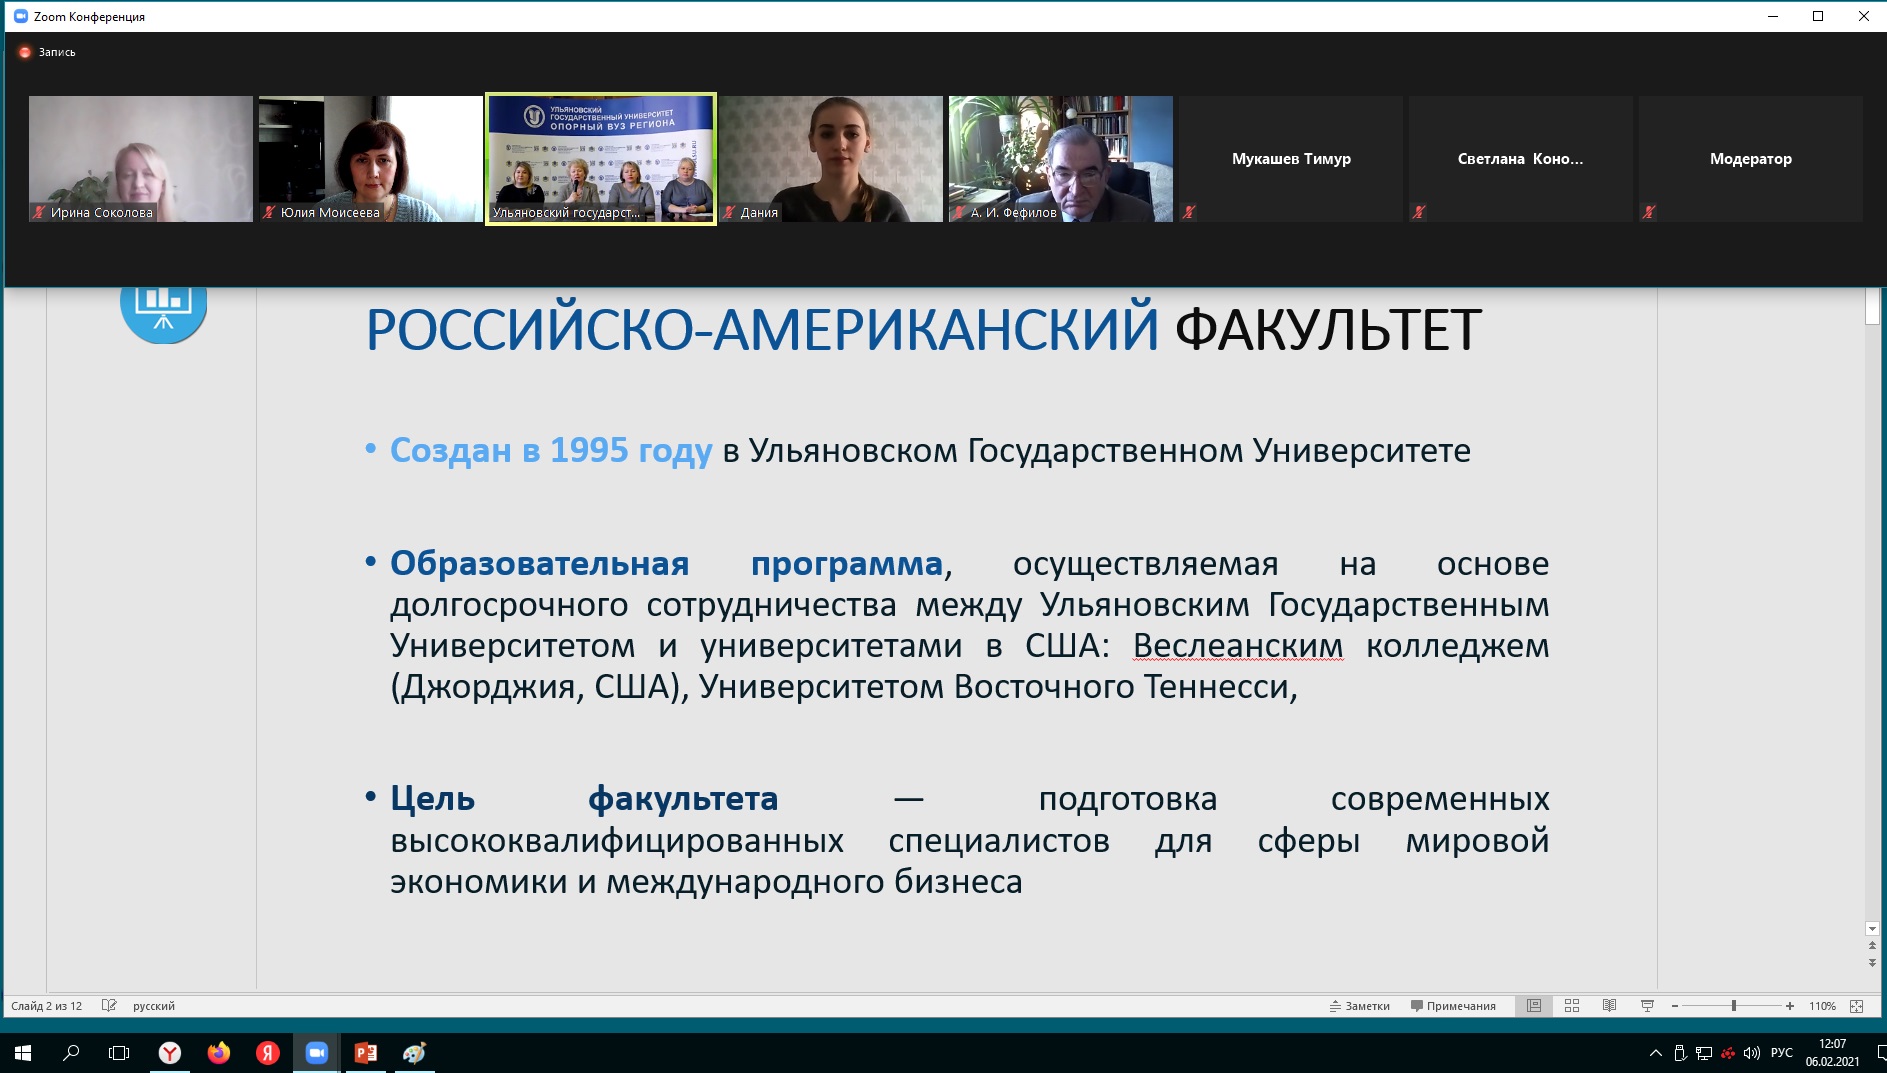Click slide title РОССИЙСКО-АМЕРИКАНСКИЙ ФАКУЛЬТЕТ
Image resolution: width=1887 pixels, height=1073 pixels.
pyautogui.click(x=923, y=330)
